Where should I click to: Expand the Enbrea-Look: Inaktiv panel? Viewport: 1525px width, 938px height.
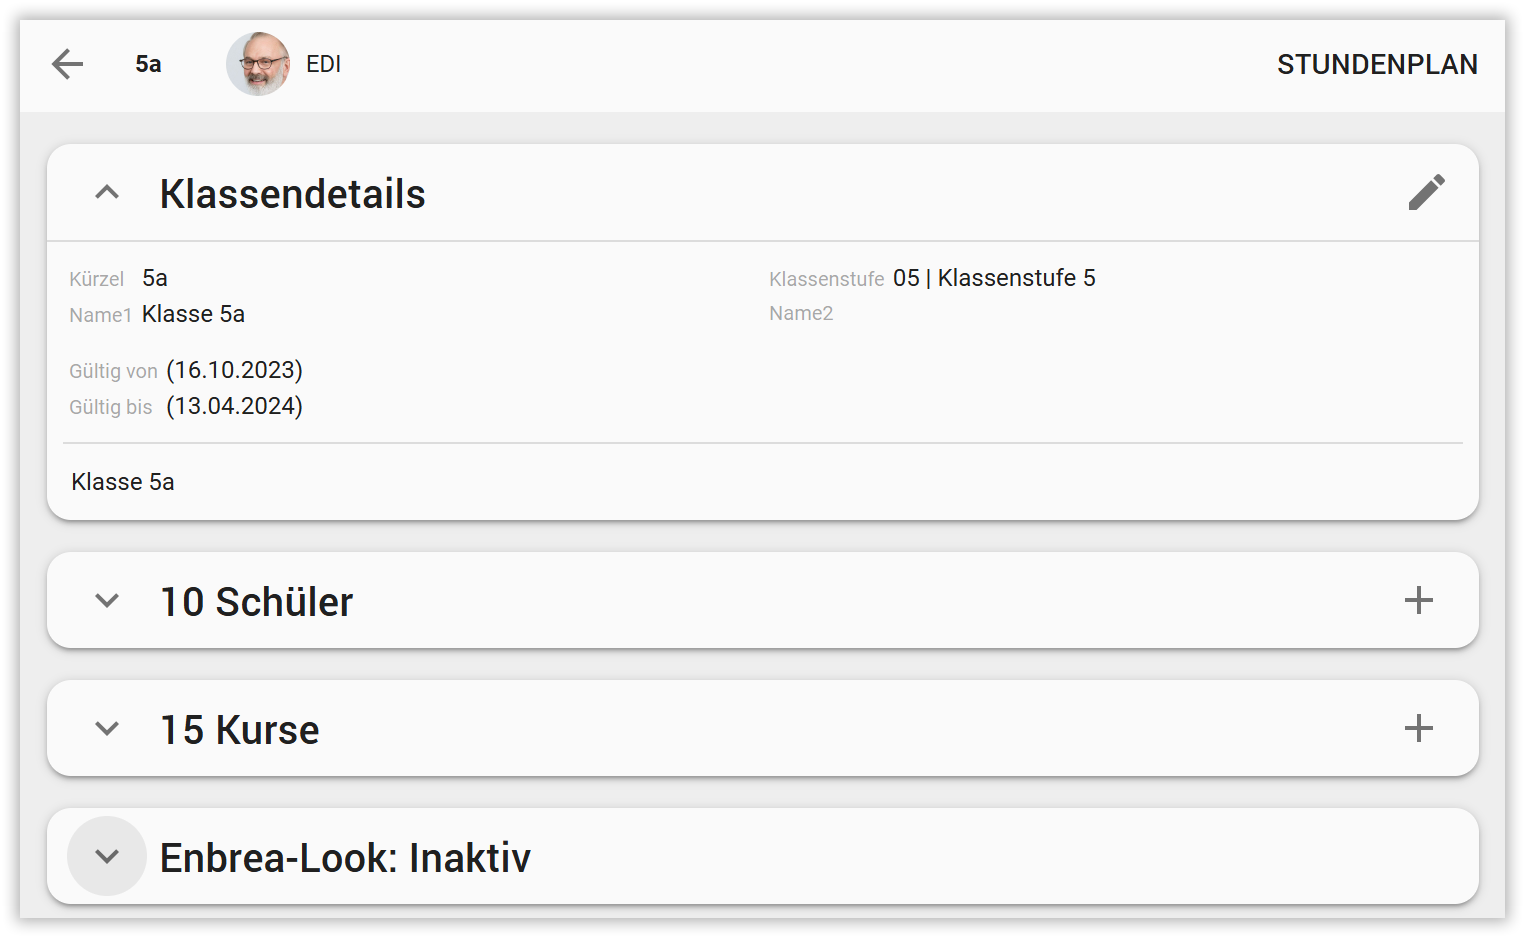[x=107, y=856]
